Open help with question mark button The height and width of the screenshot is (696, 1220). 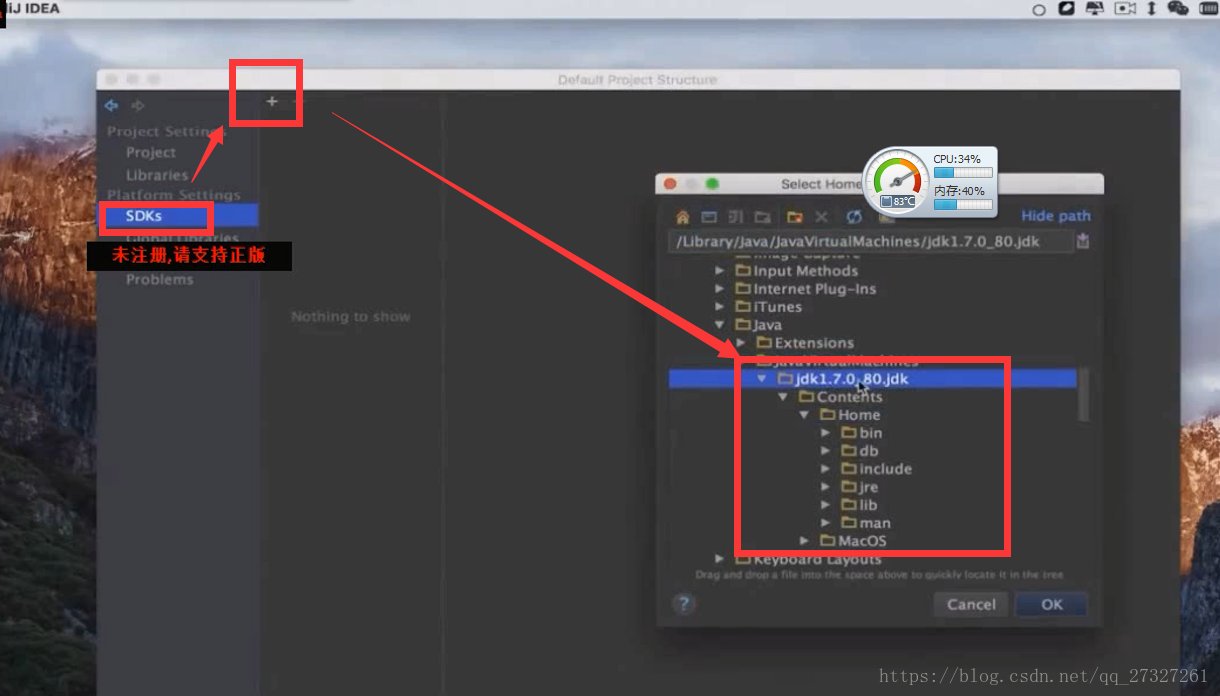[684, 604]
